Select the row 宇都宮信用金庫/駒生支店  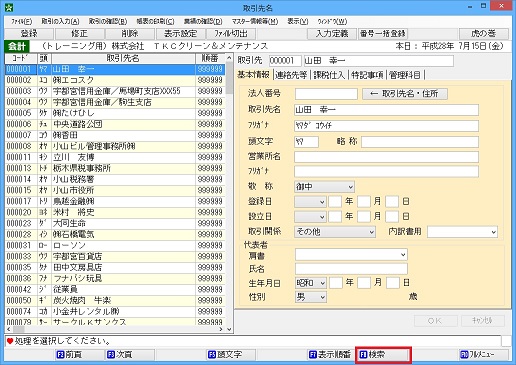[115, 102]
